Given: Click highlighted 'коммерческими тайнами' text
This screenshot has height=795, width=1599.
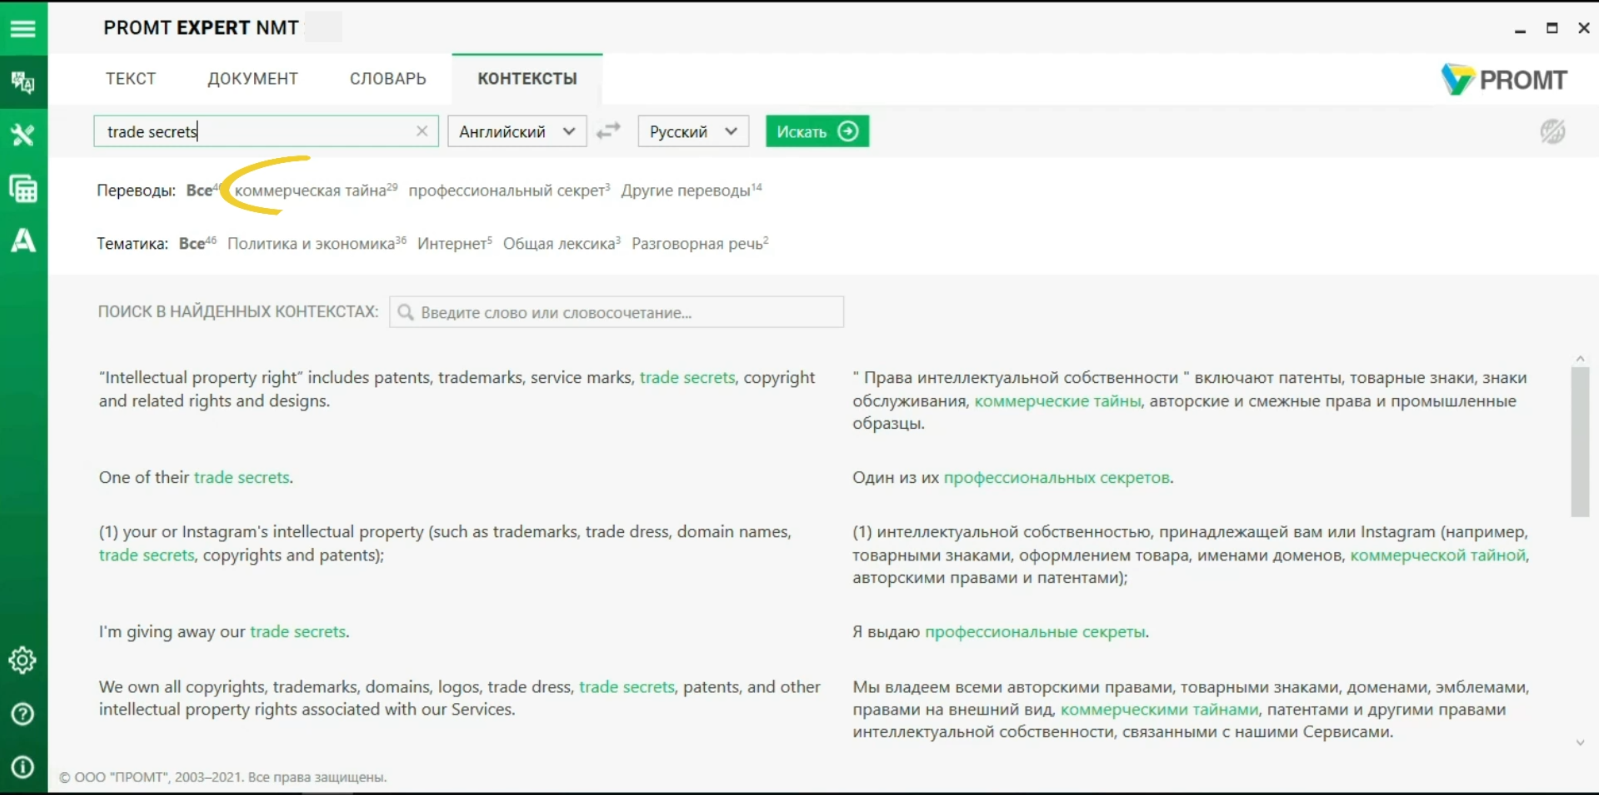Looking at the screenshot, I should click(x=1159, y=709).
